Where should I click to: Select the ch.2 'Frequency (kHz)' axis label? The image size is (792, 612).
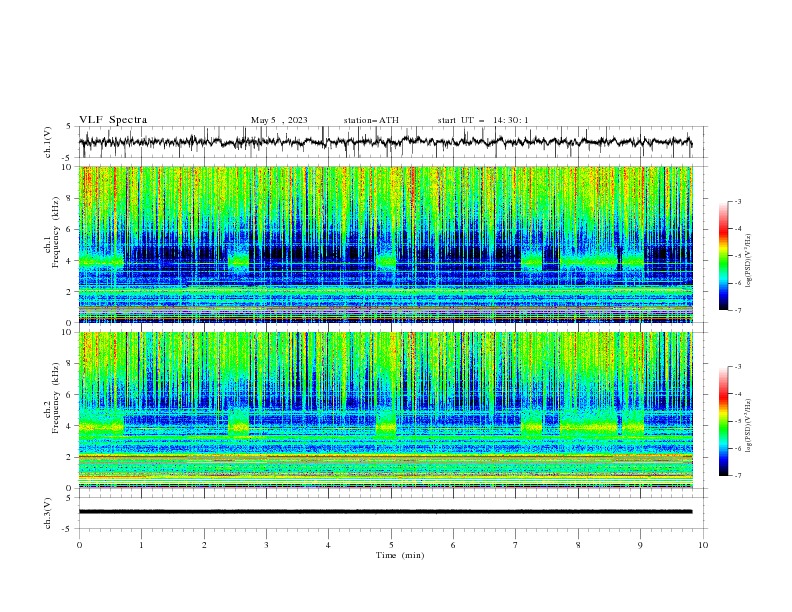point(56,398)
